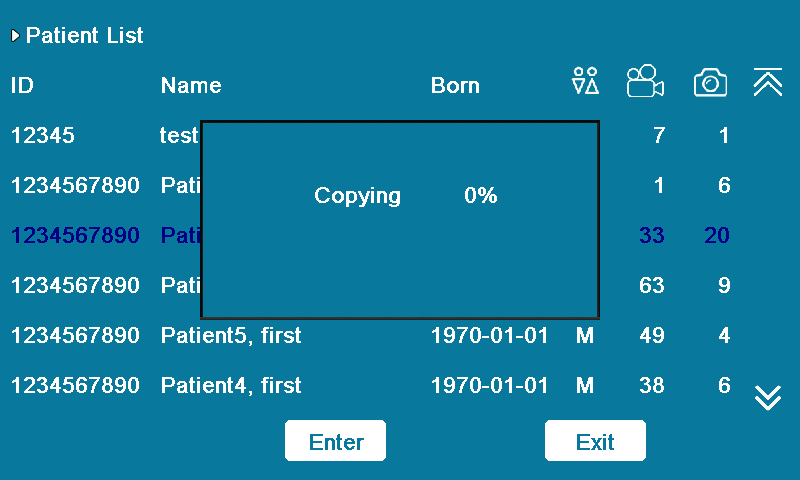Click the Born column header
Viewport: 800px width, 480px height.
455,86
